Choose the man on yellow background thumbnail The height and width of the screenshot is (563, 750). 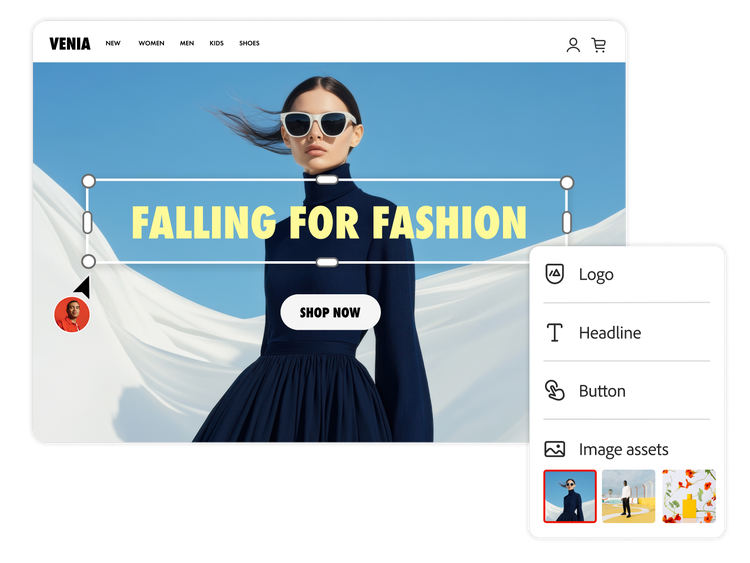tap(628, 496)
